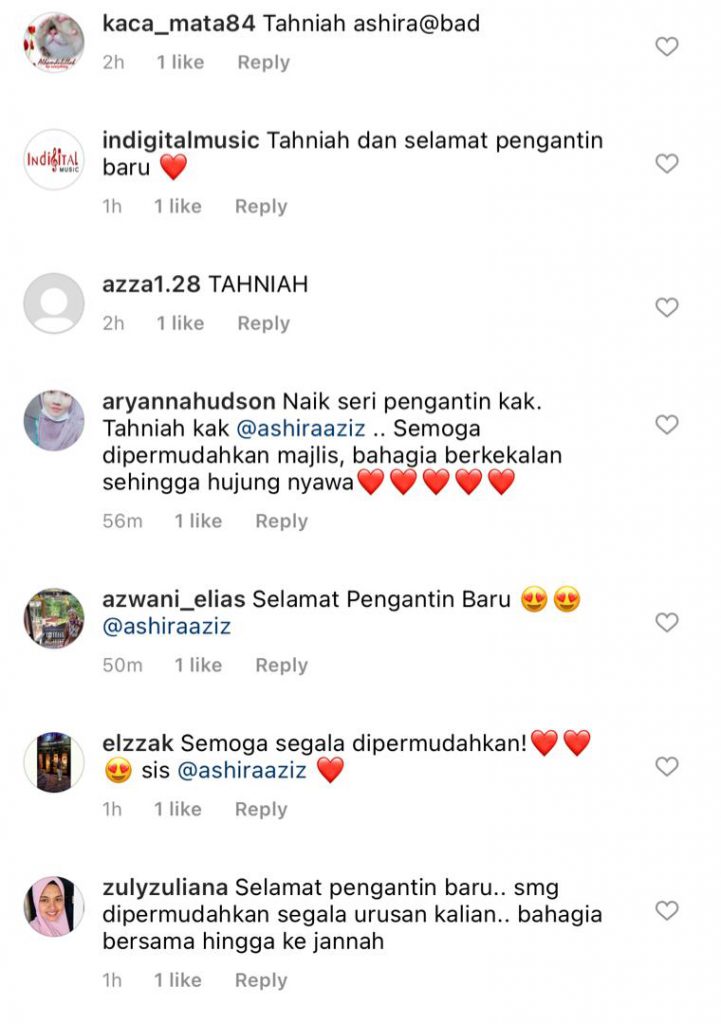
Task: Open the indigitalmusic username
Action: pos(181,140)
